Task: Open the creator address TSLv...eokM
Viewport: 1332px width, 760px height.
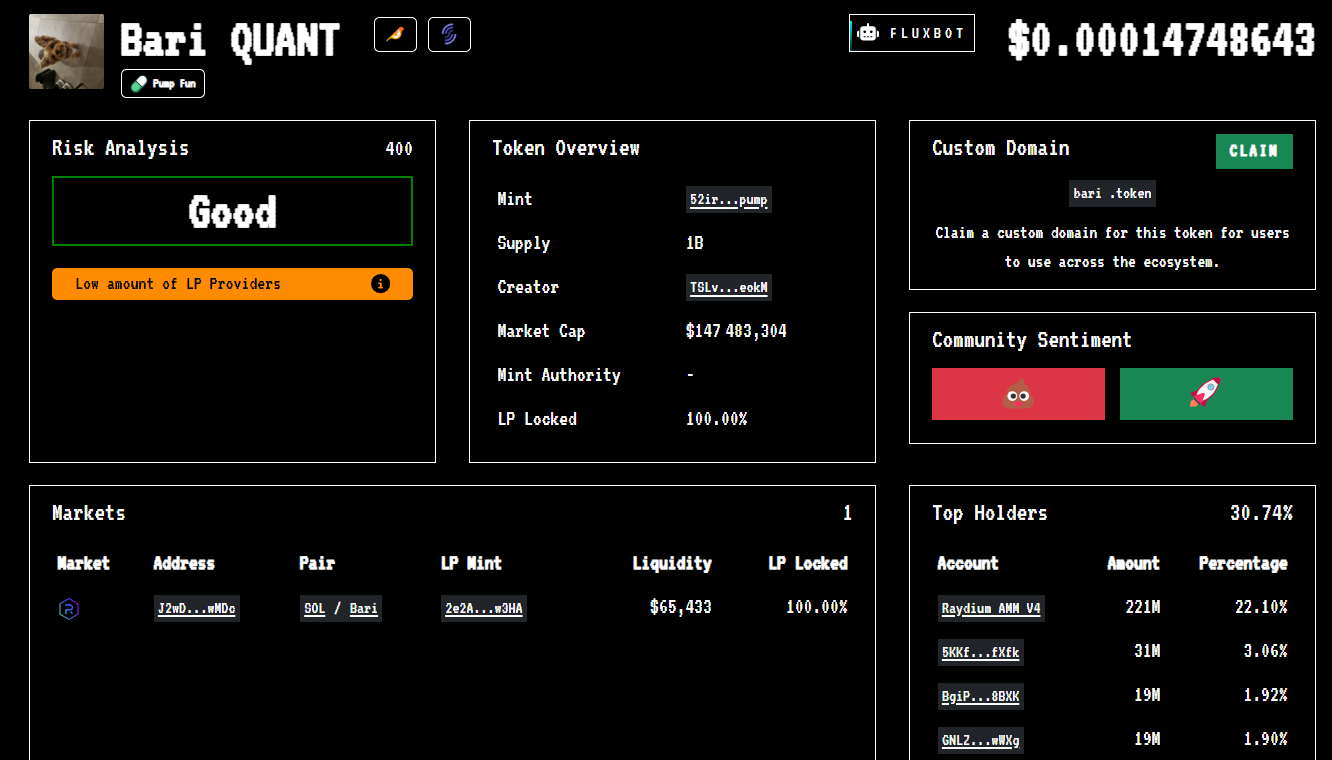Action: [728, 288]
